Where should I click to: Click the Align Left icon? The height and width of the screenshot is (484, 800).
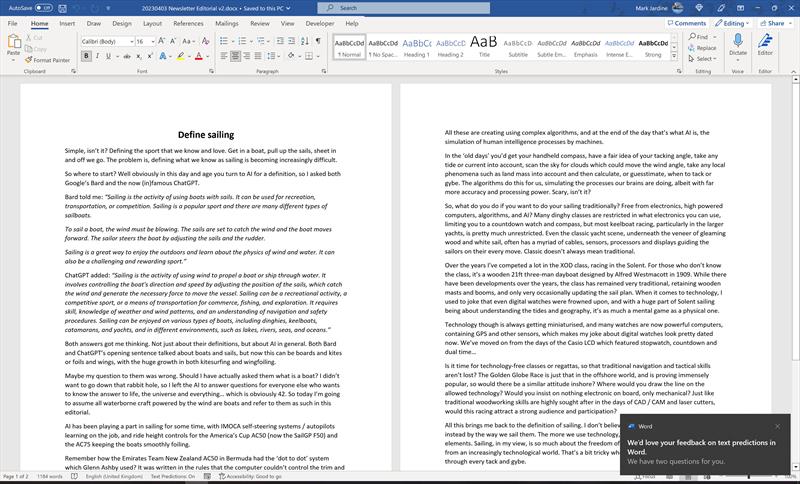click(223, 56)
